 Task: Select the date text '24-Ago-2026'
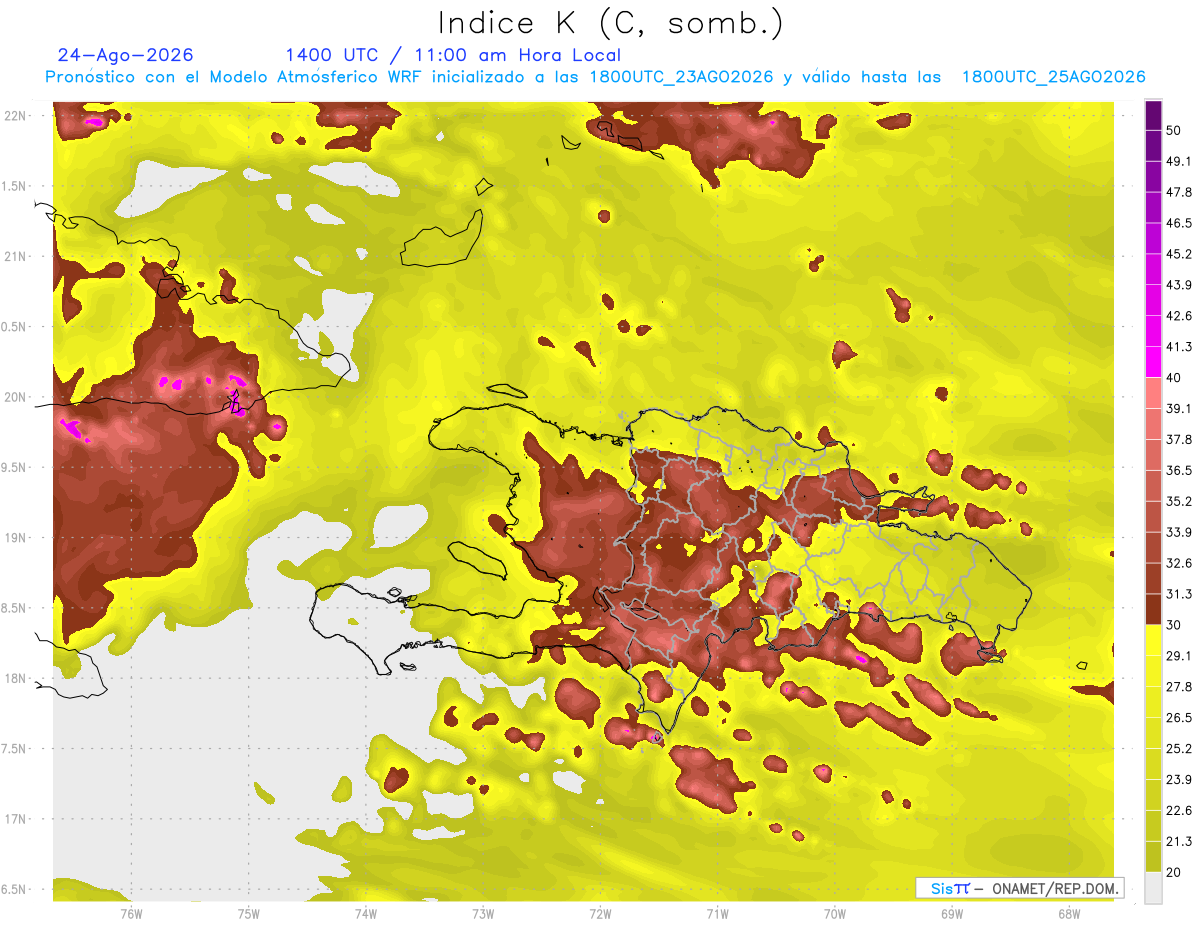126,55
